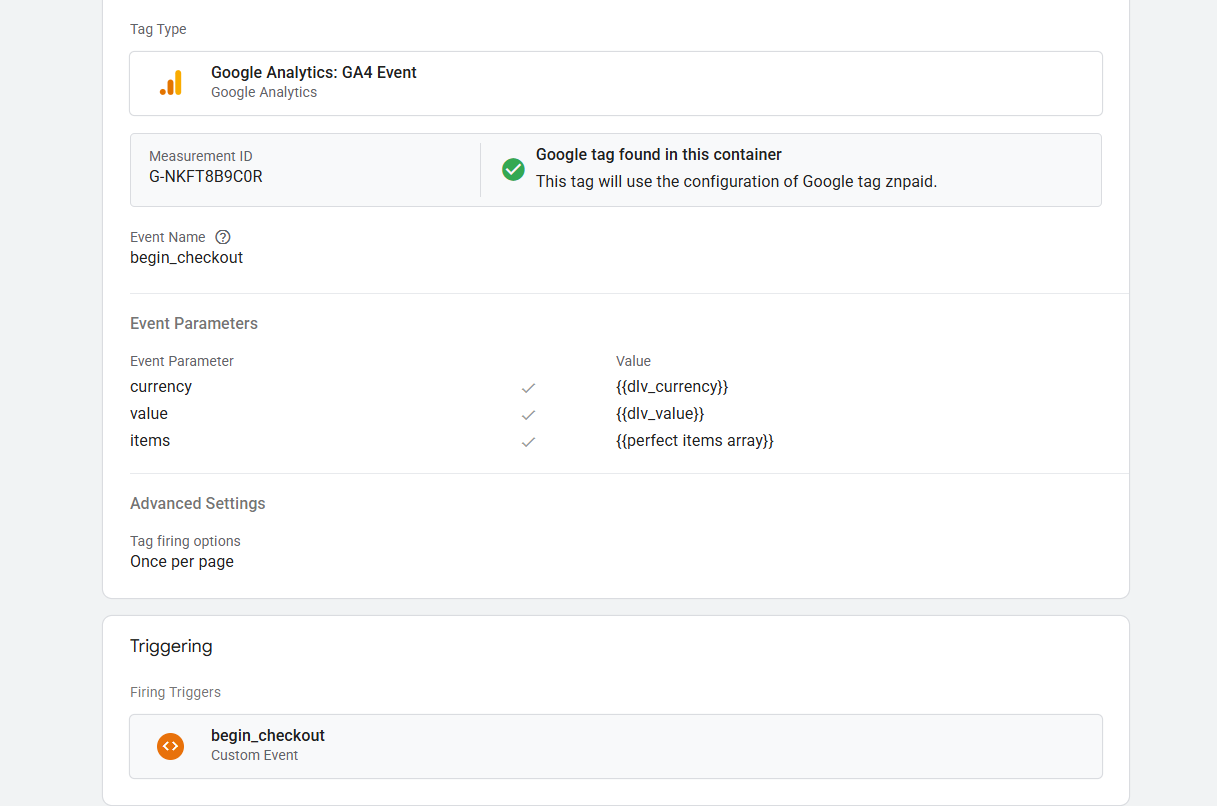Click the items event parameter name

point(150,441)
